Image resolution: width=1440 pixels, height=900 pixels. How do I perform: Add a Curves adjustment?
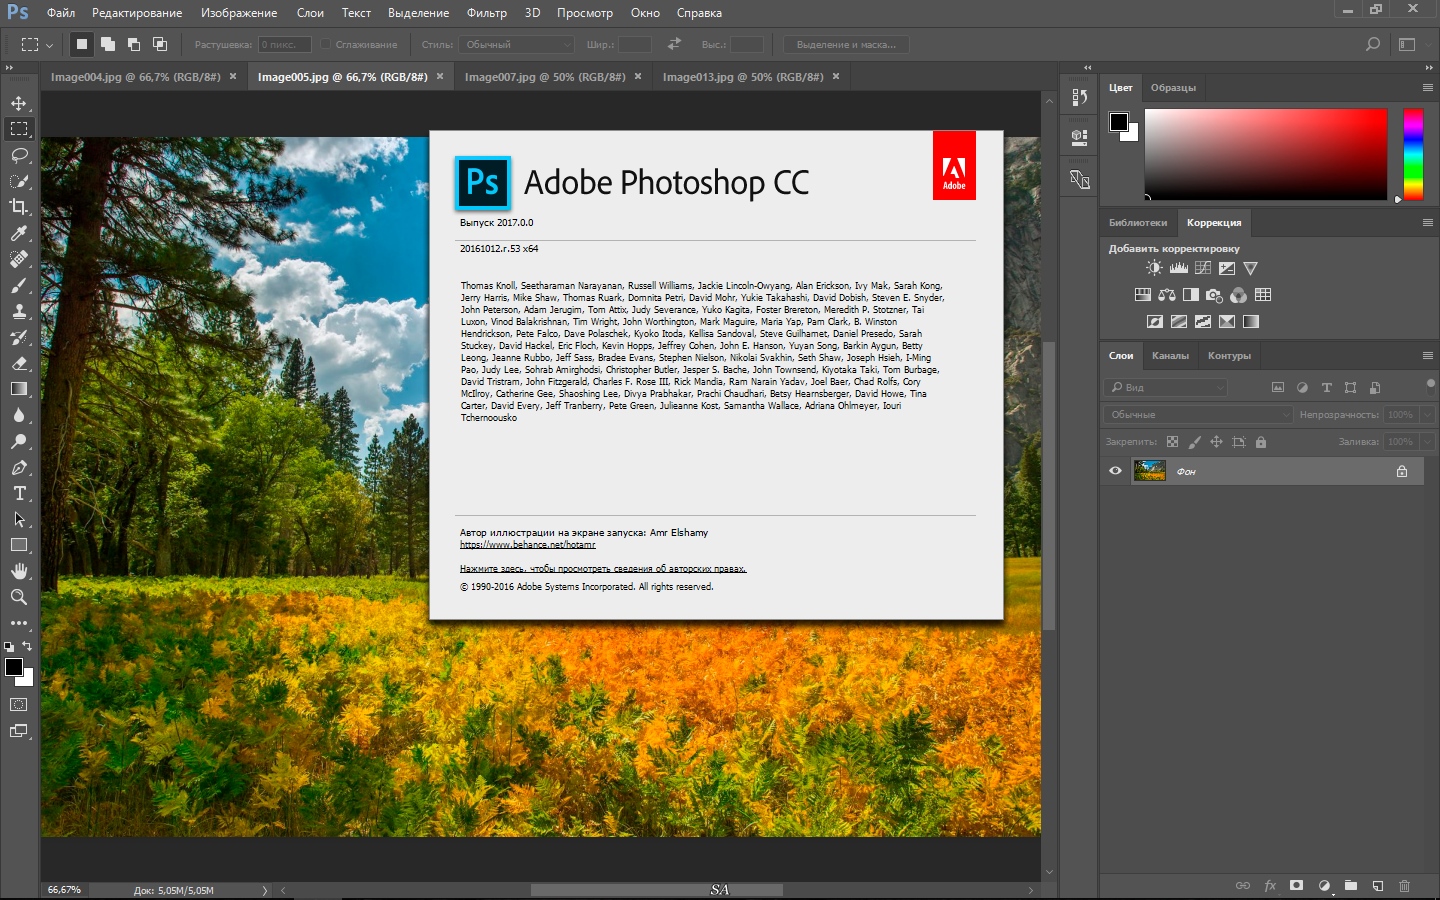pyautogui.click(x=1203, y=268)
